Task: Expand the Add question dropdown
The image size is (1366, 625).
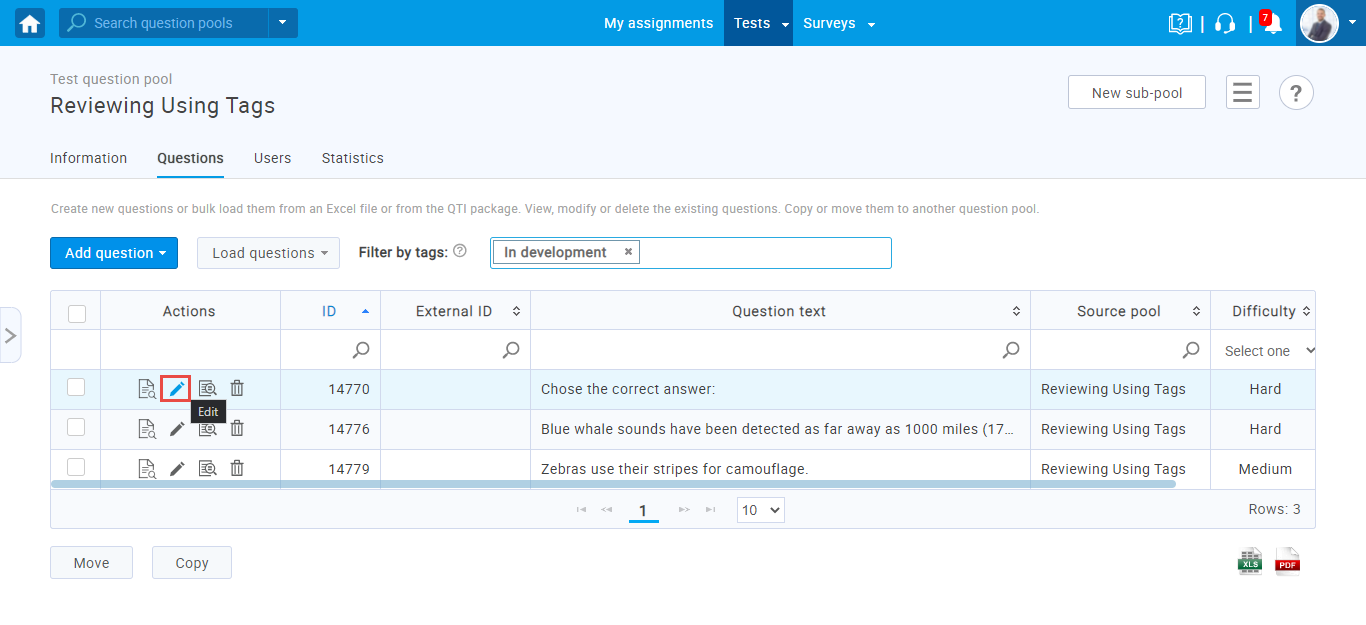Action: [114, 253]
